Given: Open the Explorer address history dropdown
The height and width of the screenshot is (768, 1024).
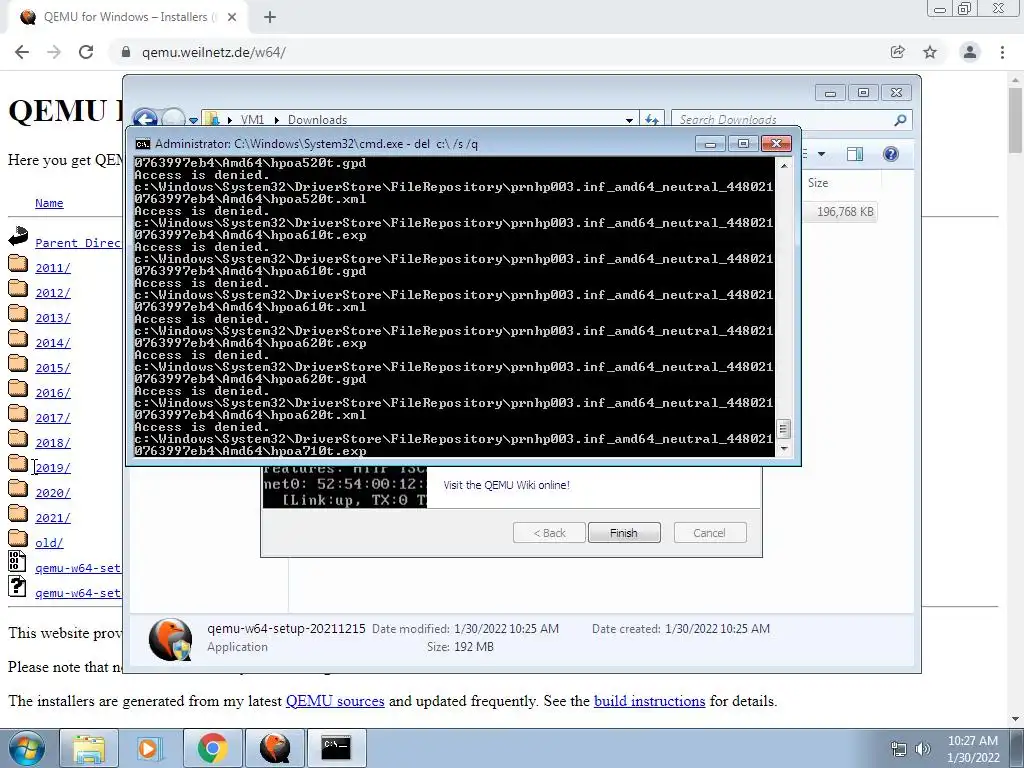Looking at the screenshot, I should [x=629, y=120].
